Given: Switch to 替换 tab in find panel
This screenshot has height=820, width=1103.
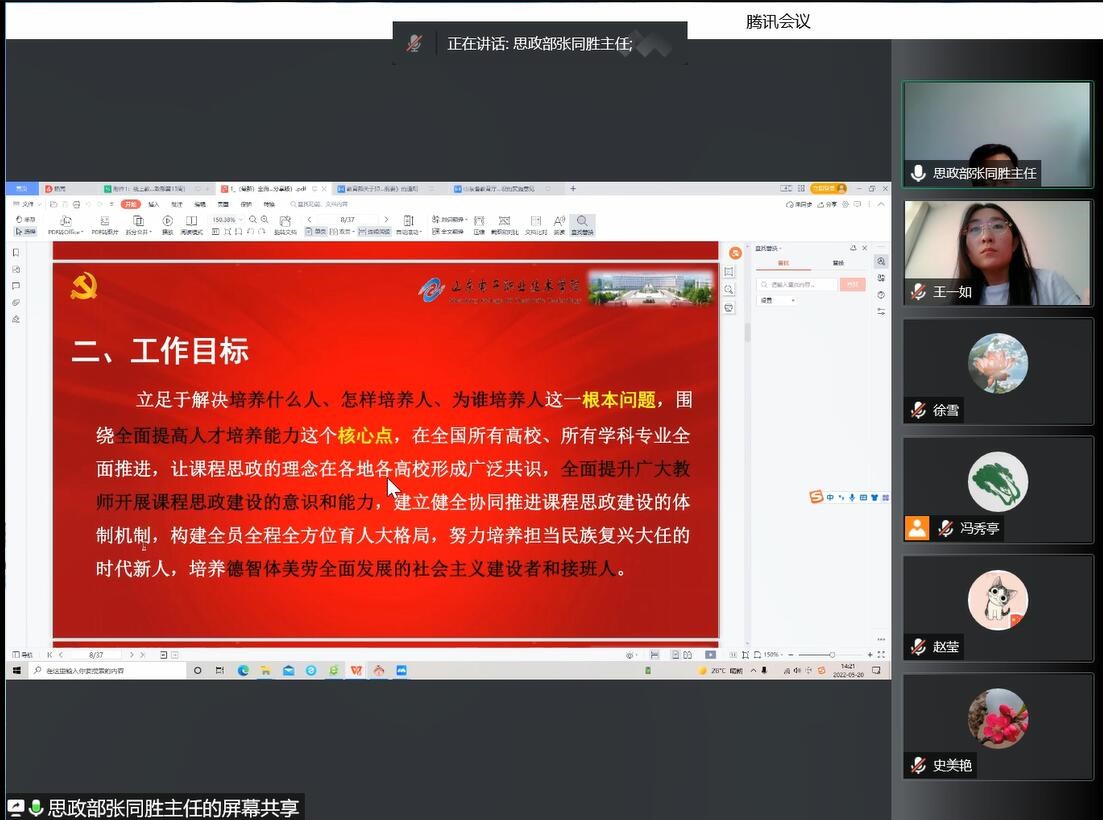Looking at the screenshot, I should 837,263.
